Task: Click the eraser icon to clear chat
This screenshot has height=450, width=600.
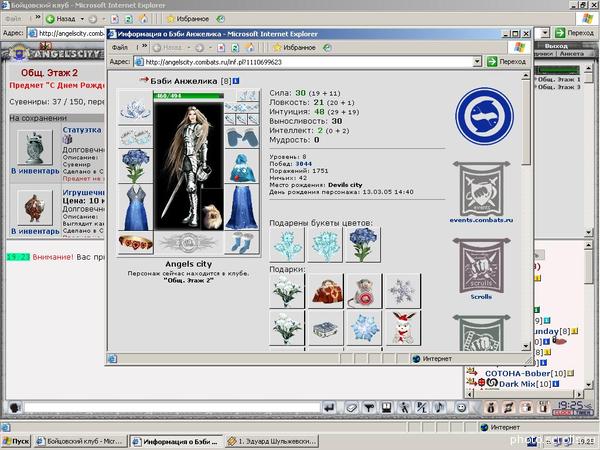Action: [351, 408]
